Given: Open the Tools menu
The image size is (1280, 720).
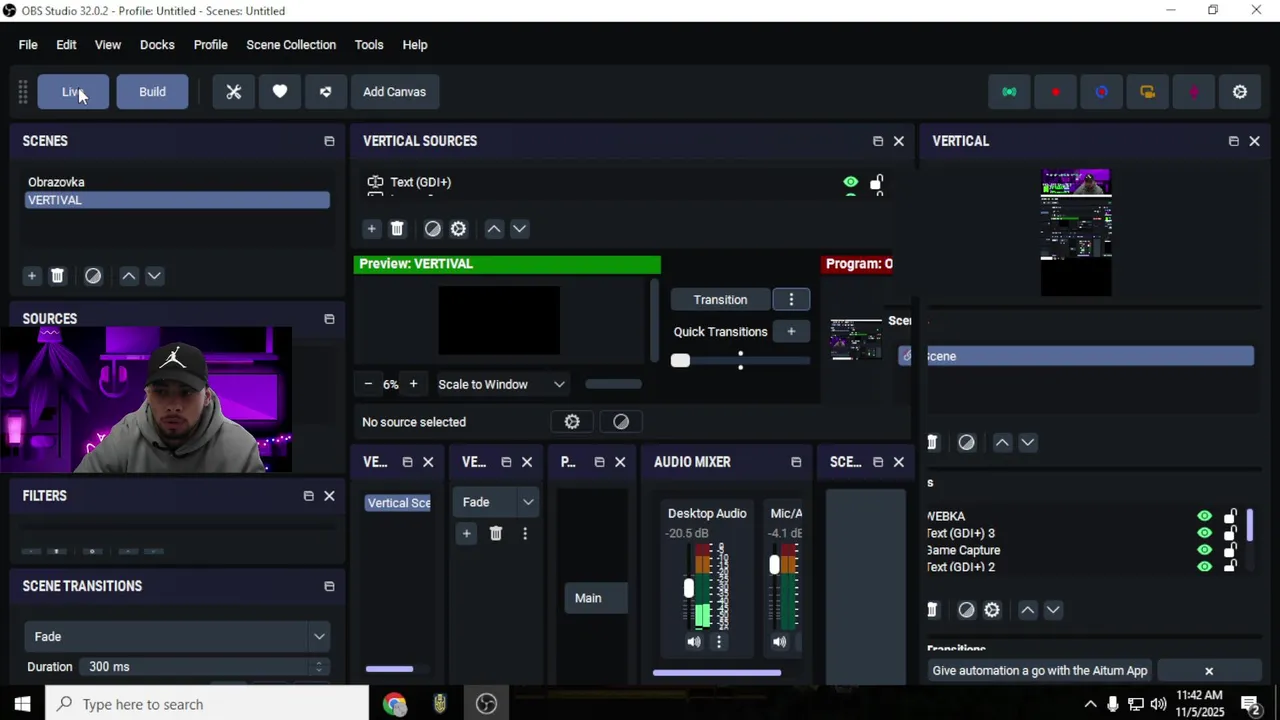Looking at the screenshot, I should [x=369, y=45].
